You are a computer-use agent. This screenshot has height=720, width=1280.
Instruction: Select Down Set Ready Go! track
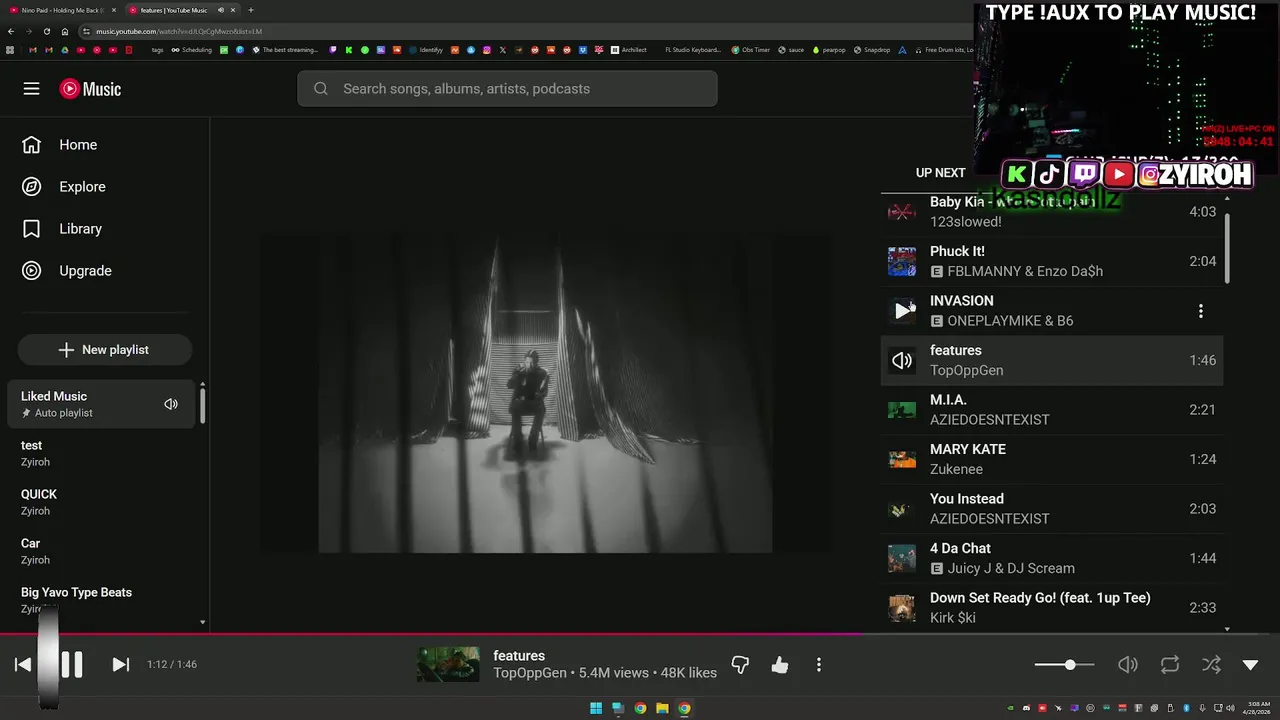tap(1052, 608)
